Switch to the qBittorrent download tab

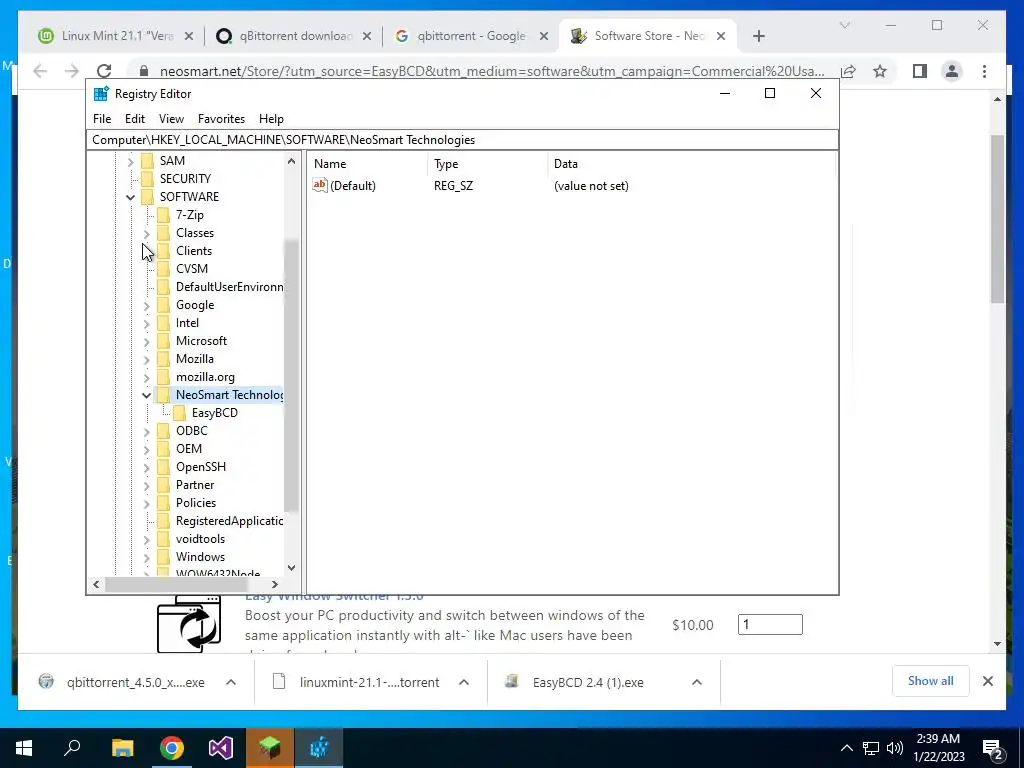point(295,36)
